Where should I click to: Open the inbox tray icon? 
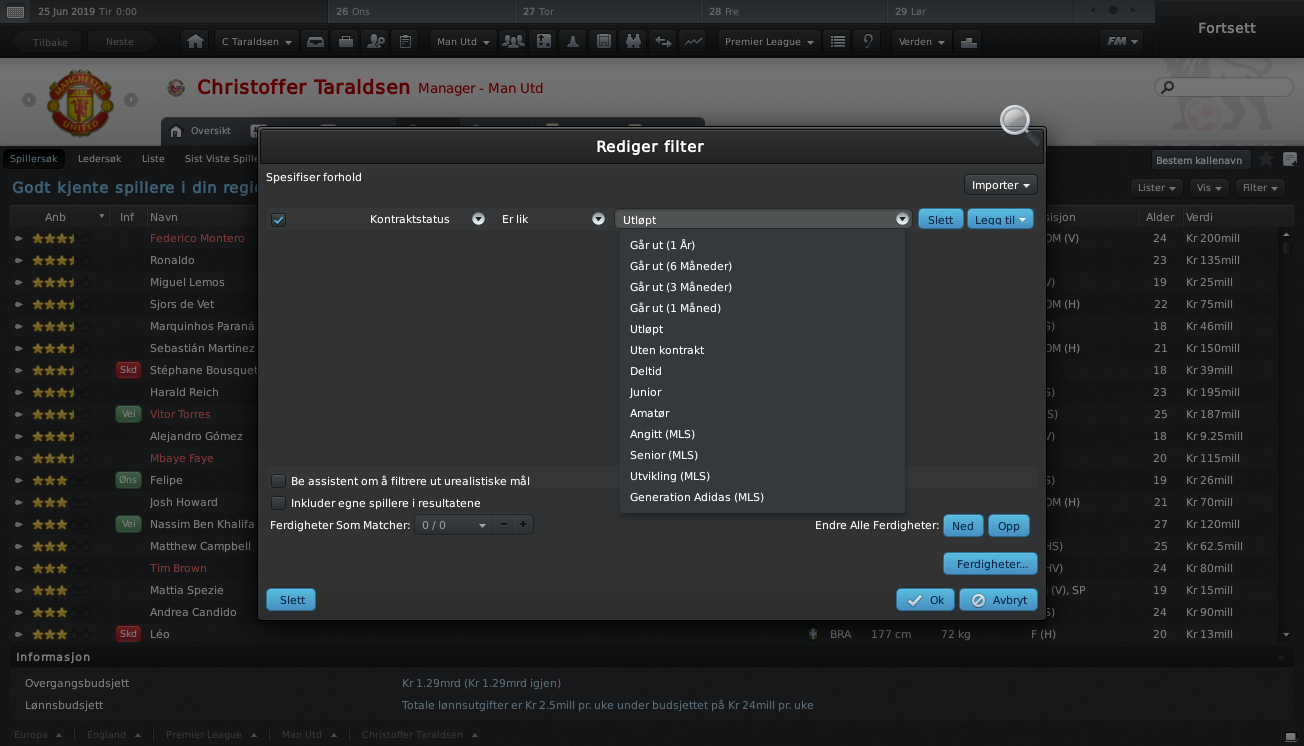coord(315,42)
